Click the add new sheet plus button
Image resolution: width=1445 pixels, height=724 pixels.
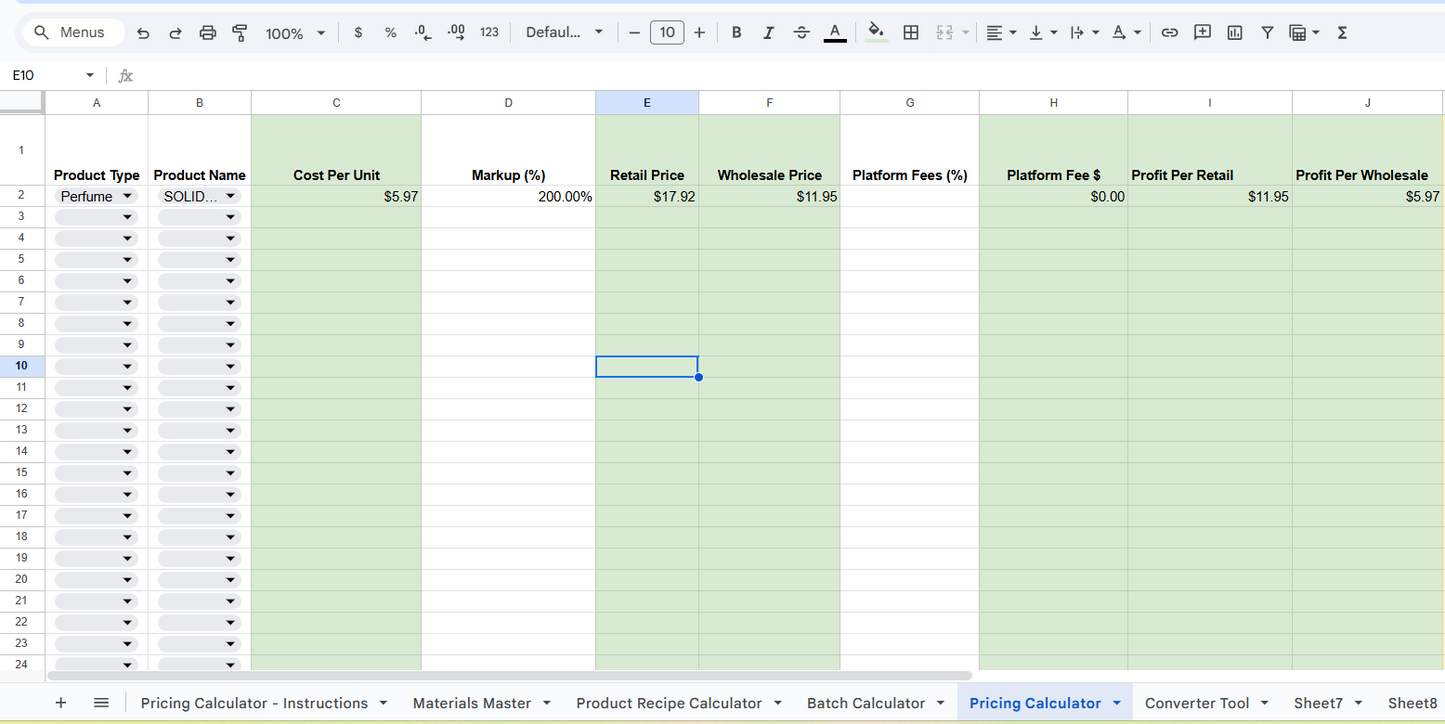(x=61, y=703)
